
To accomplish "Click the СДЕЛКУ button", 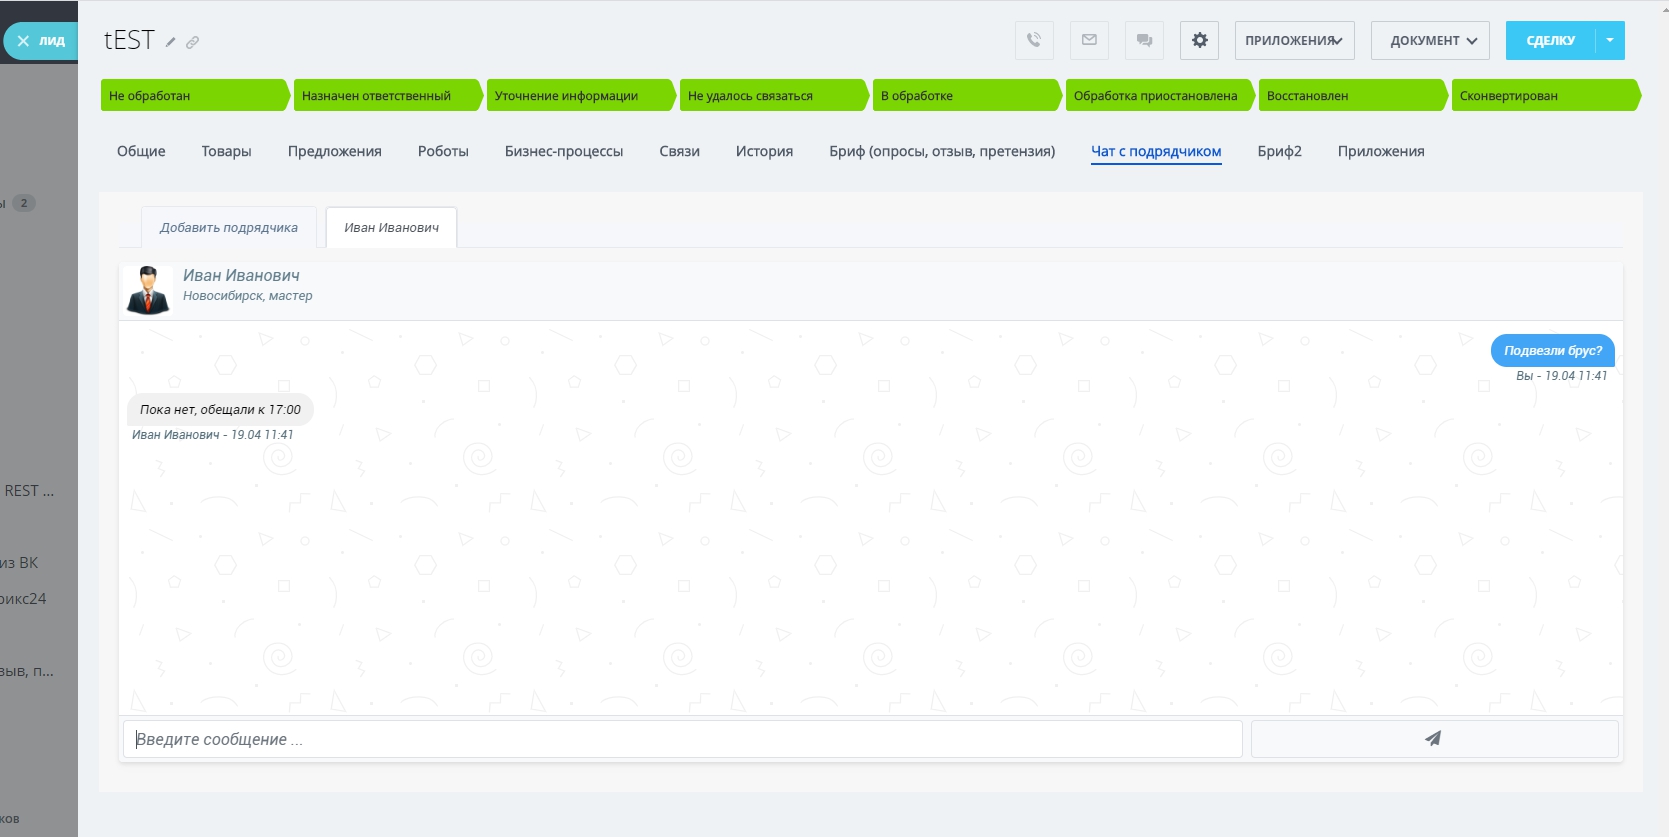I will click(x=1551, y=40).
